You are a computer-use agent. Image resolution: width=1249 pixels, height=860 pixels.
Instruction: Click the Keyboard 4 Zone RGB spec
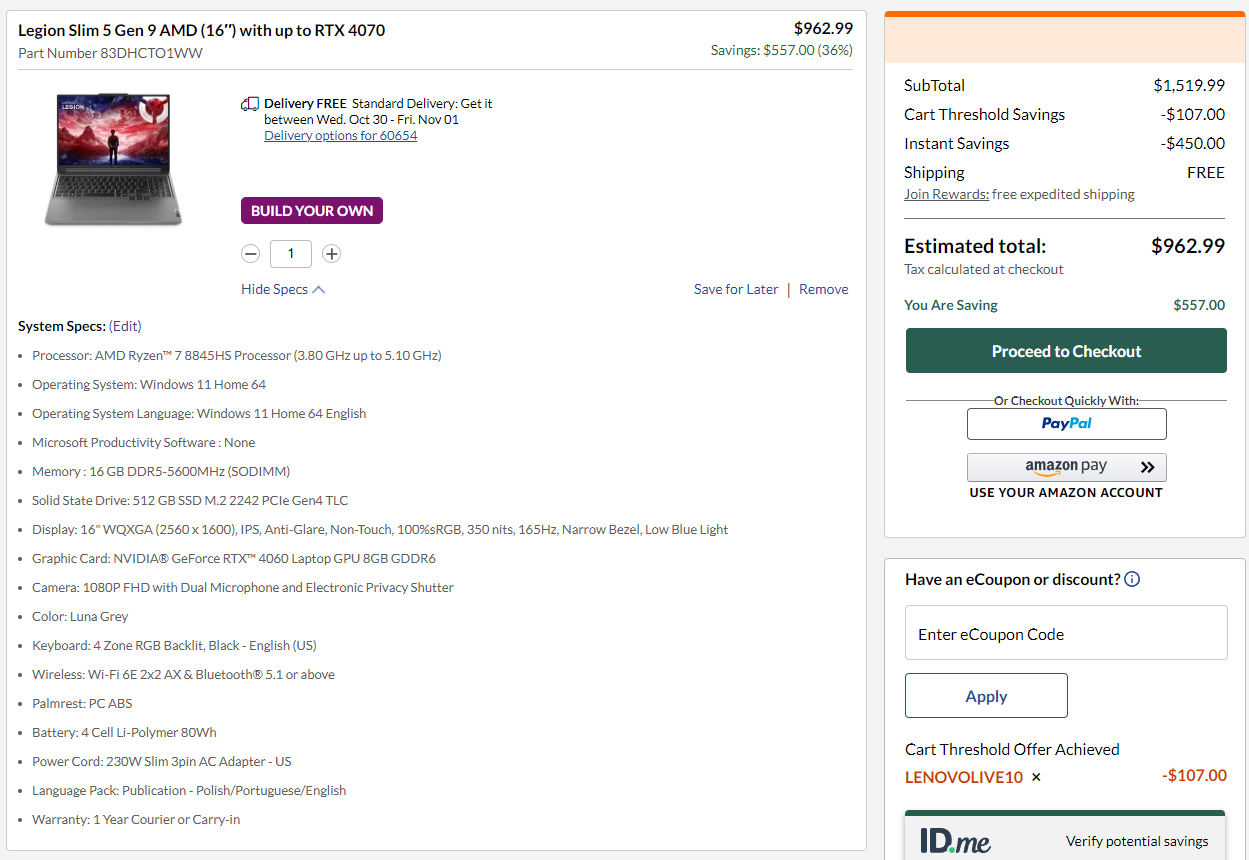coord(174,645)
